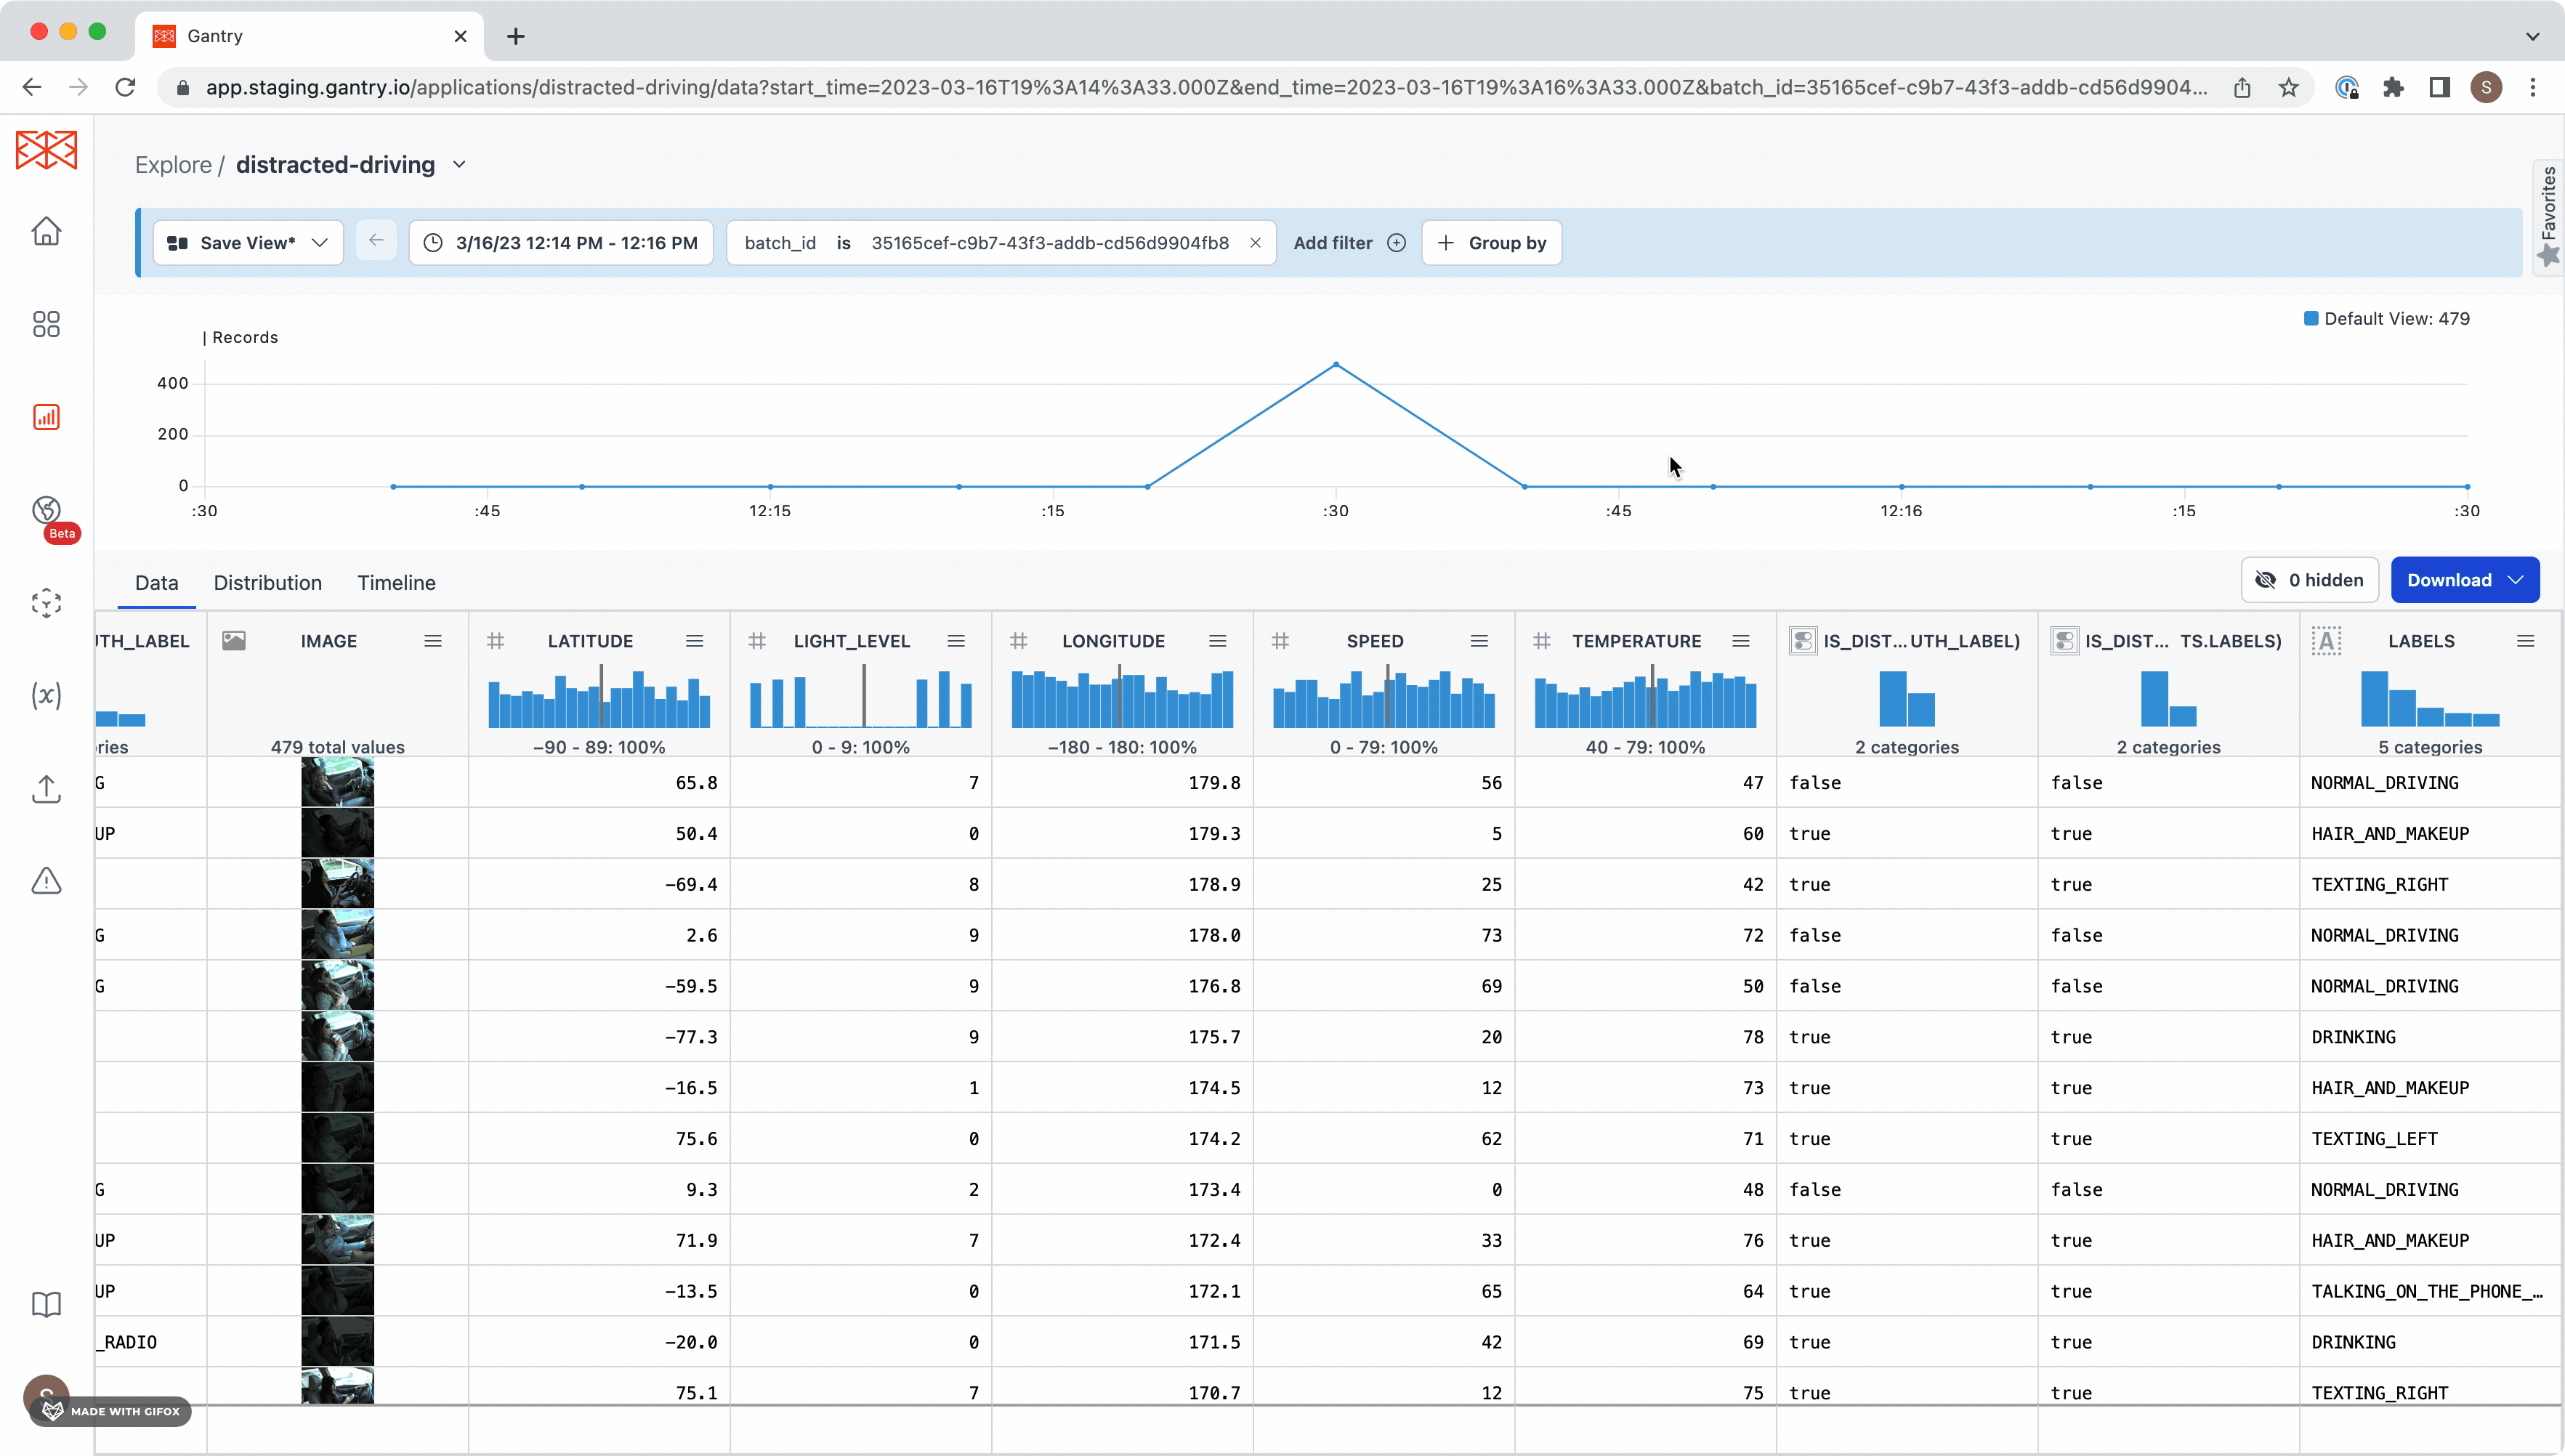Viewport: 2565px width, 1456px height.
Task: Switch to the Distribution tab
Action: [x=267, y=583]
